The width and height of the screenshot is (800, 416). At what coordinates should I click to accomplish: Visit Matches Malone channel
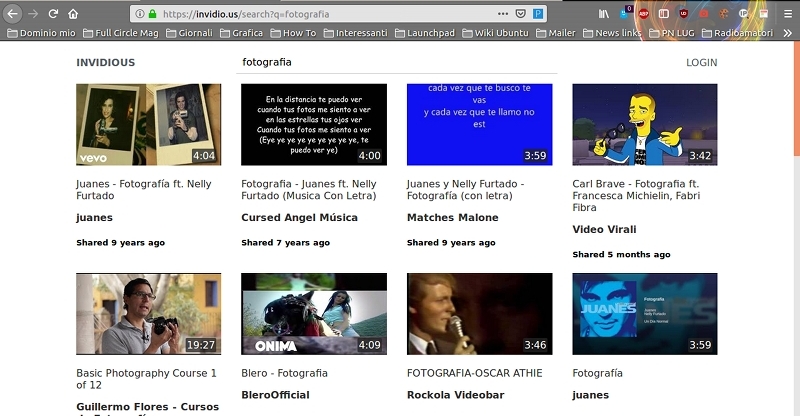(x=453, y=217)
